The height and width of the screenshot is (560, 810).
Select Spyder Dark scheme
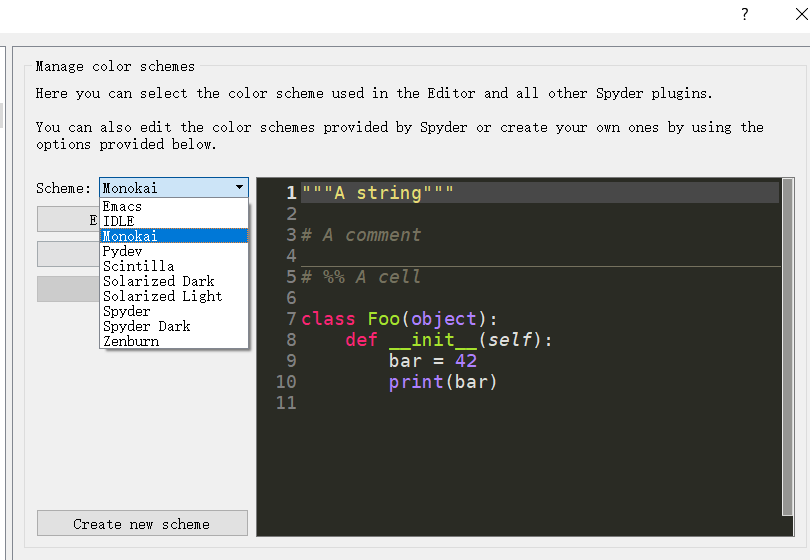coord(174,326)
